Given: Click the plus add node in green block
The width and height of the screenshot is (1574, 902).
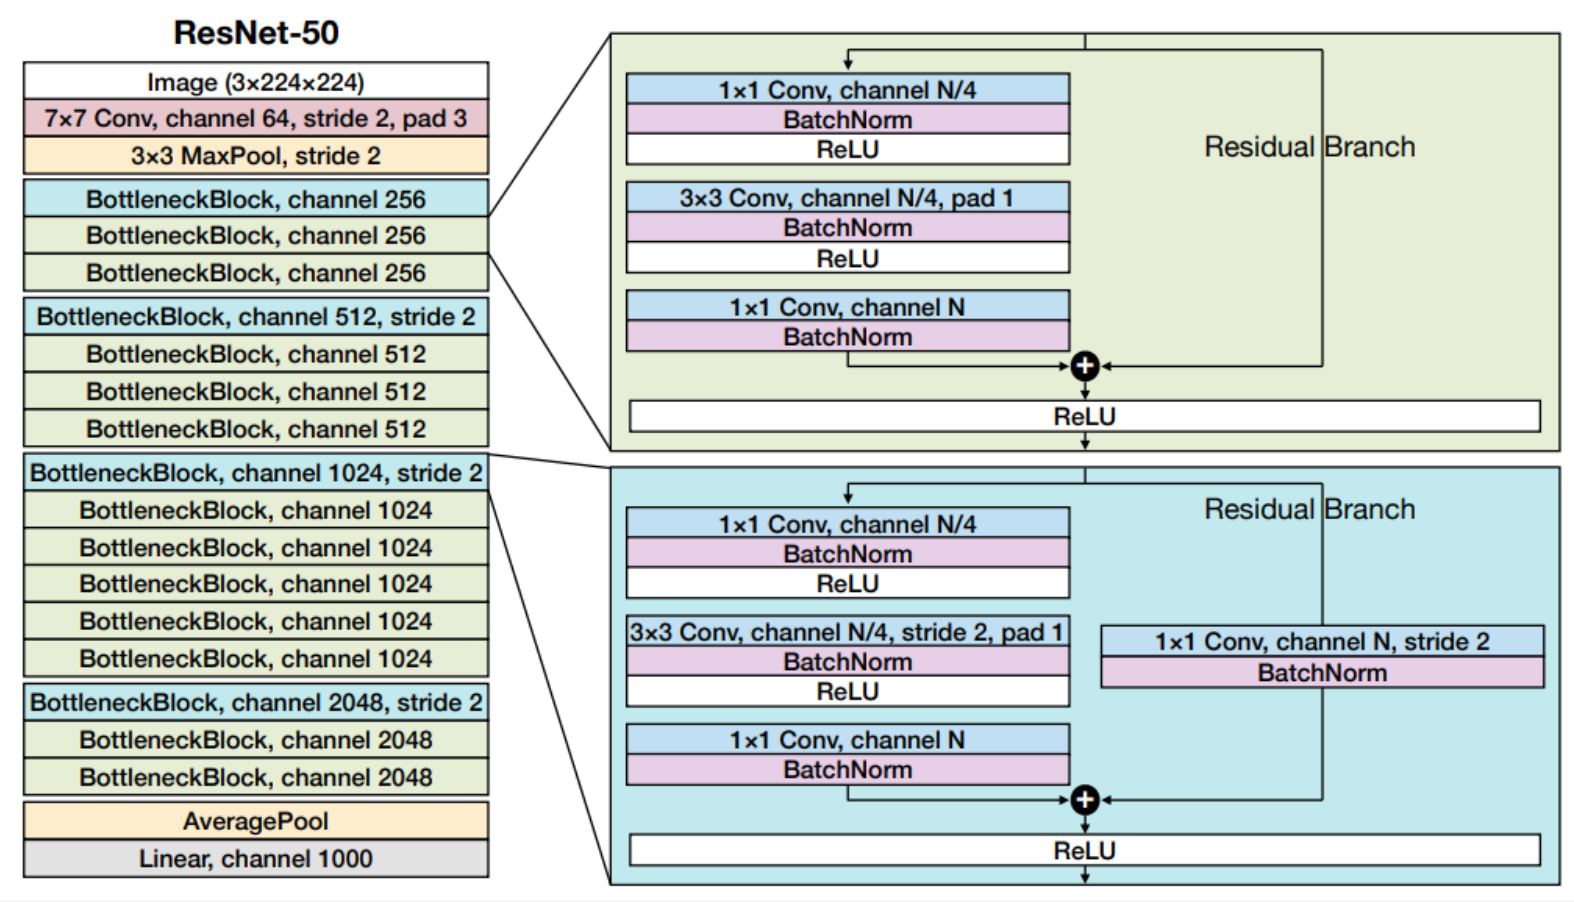Looking at the screenshot, I should [1085, 366].
